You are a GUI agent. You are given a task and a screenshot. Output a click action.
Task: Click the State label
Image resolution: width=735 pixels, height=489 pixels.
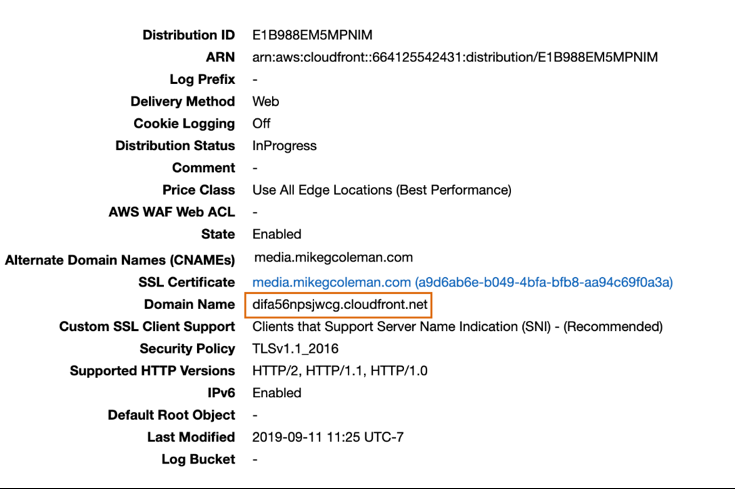(x=218, y=234)
